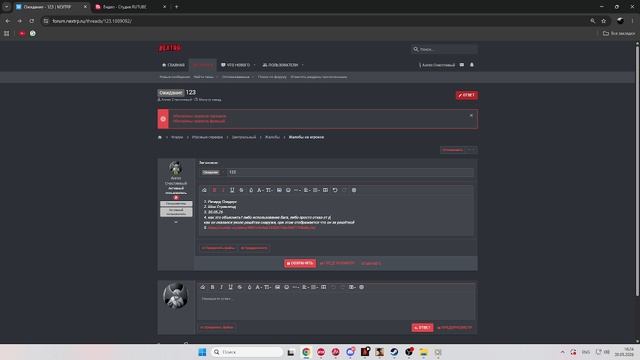Click the NEXTRP logo
Viewport: 640px width, 360px height.
[x=170, y=48]
